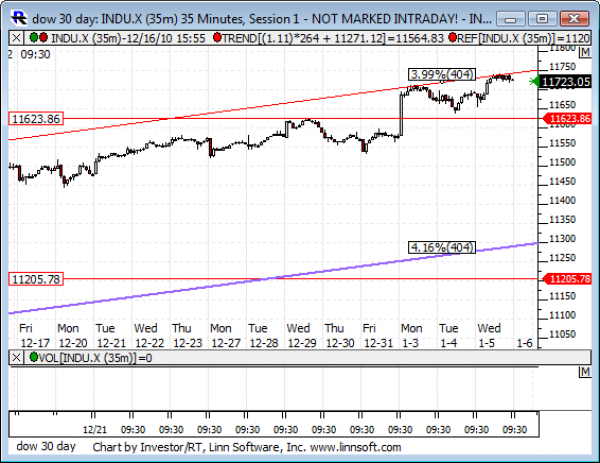Click the Wed 1-5 date label

click(x=489, y=336)
